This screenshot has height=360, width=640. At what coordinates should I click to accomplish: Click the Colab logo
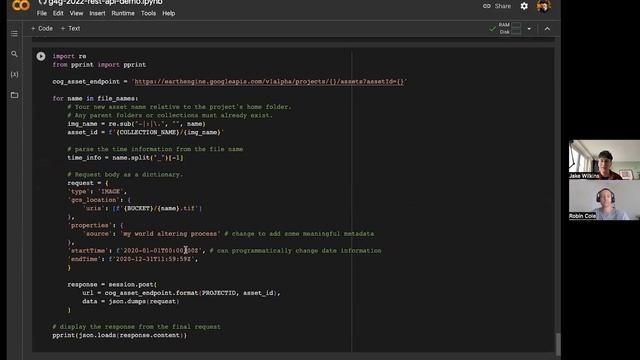[21, 5]
